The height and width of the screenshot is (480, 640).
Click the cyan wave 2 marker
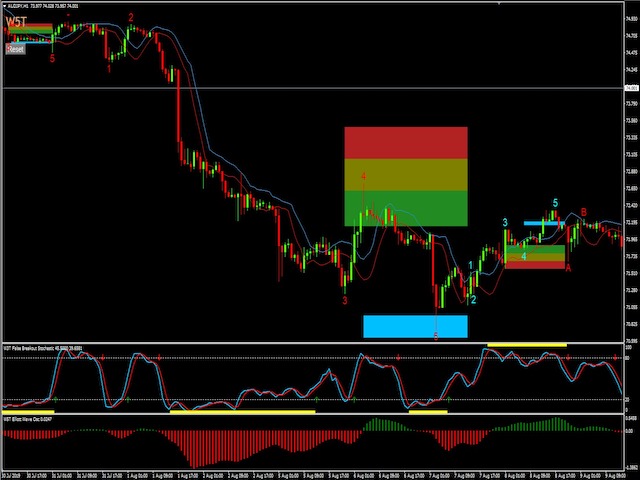pos(473,299)
